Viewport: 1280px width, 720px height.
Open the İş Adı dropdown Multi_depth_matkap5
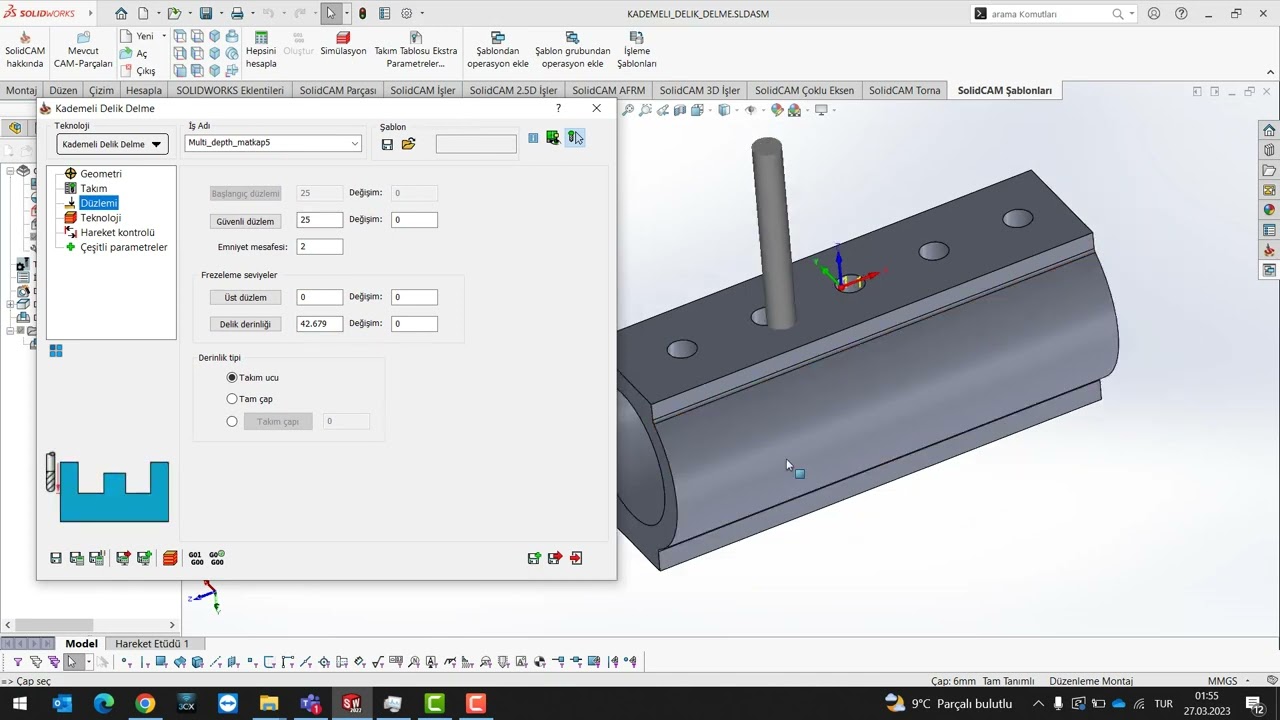[273, 143]
